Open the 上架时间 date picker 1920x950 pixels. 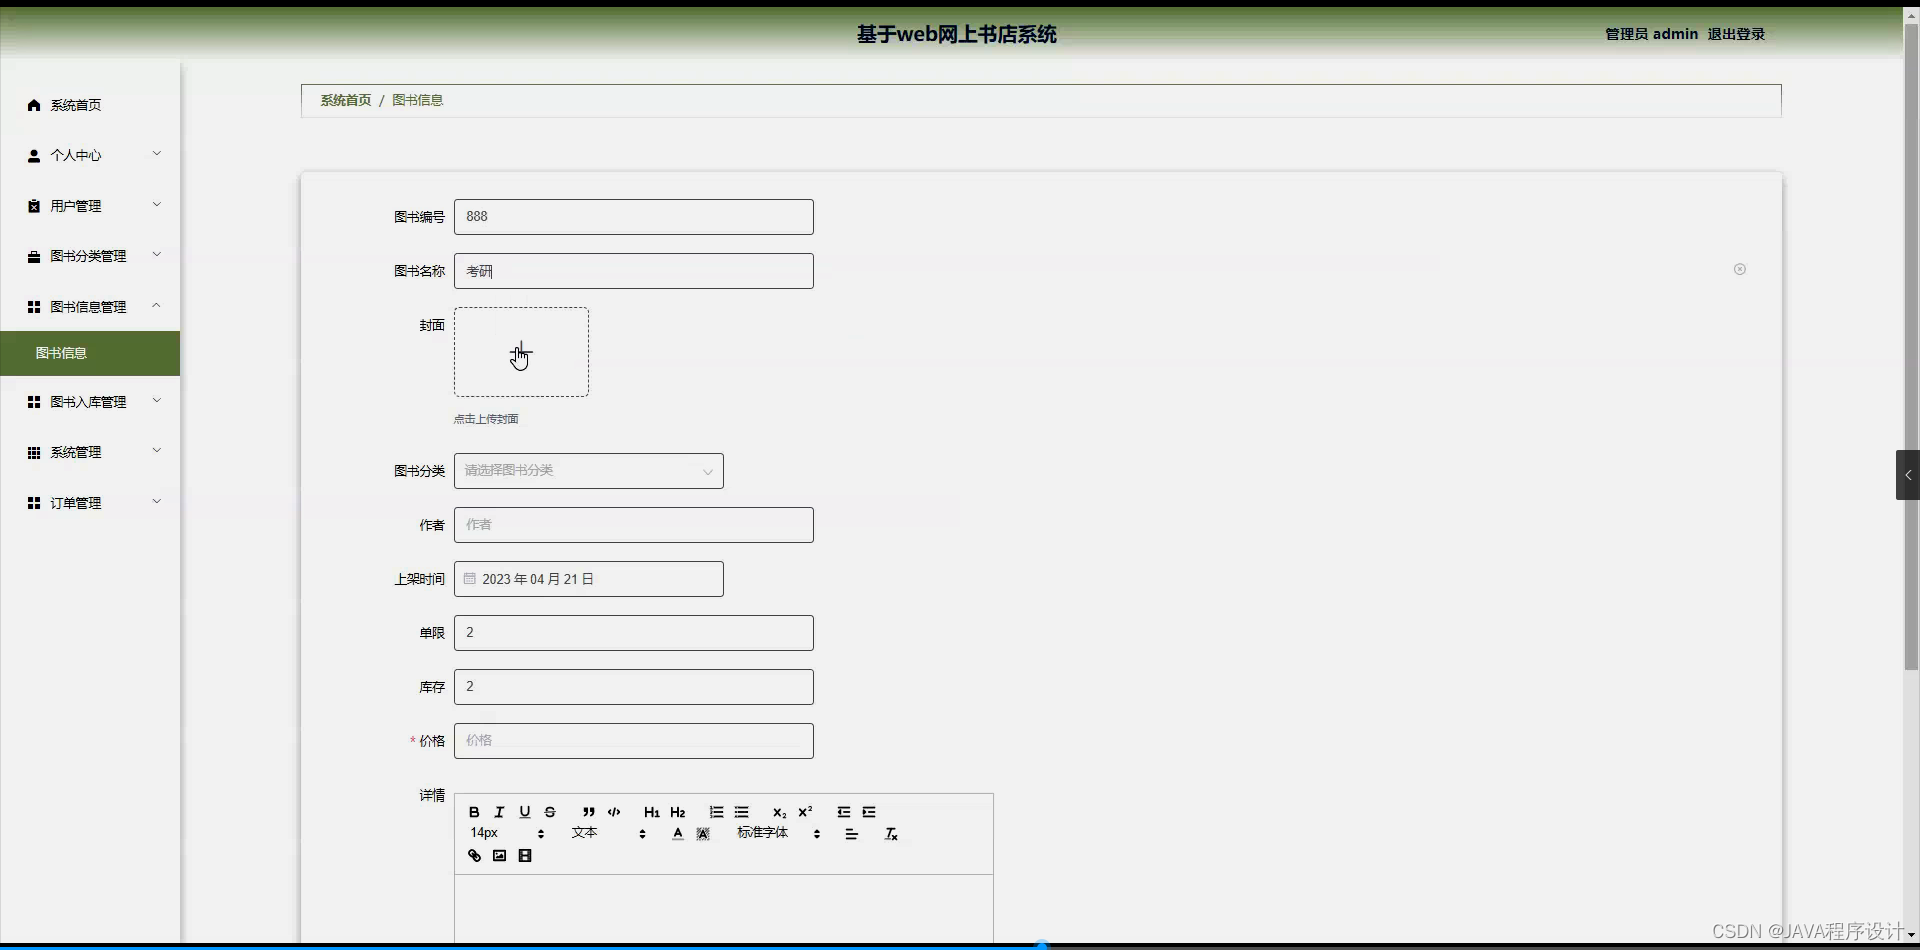[x=589, y=579]
